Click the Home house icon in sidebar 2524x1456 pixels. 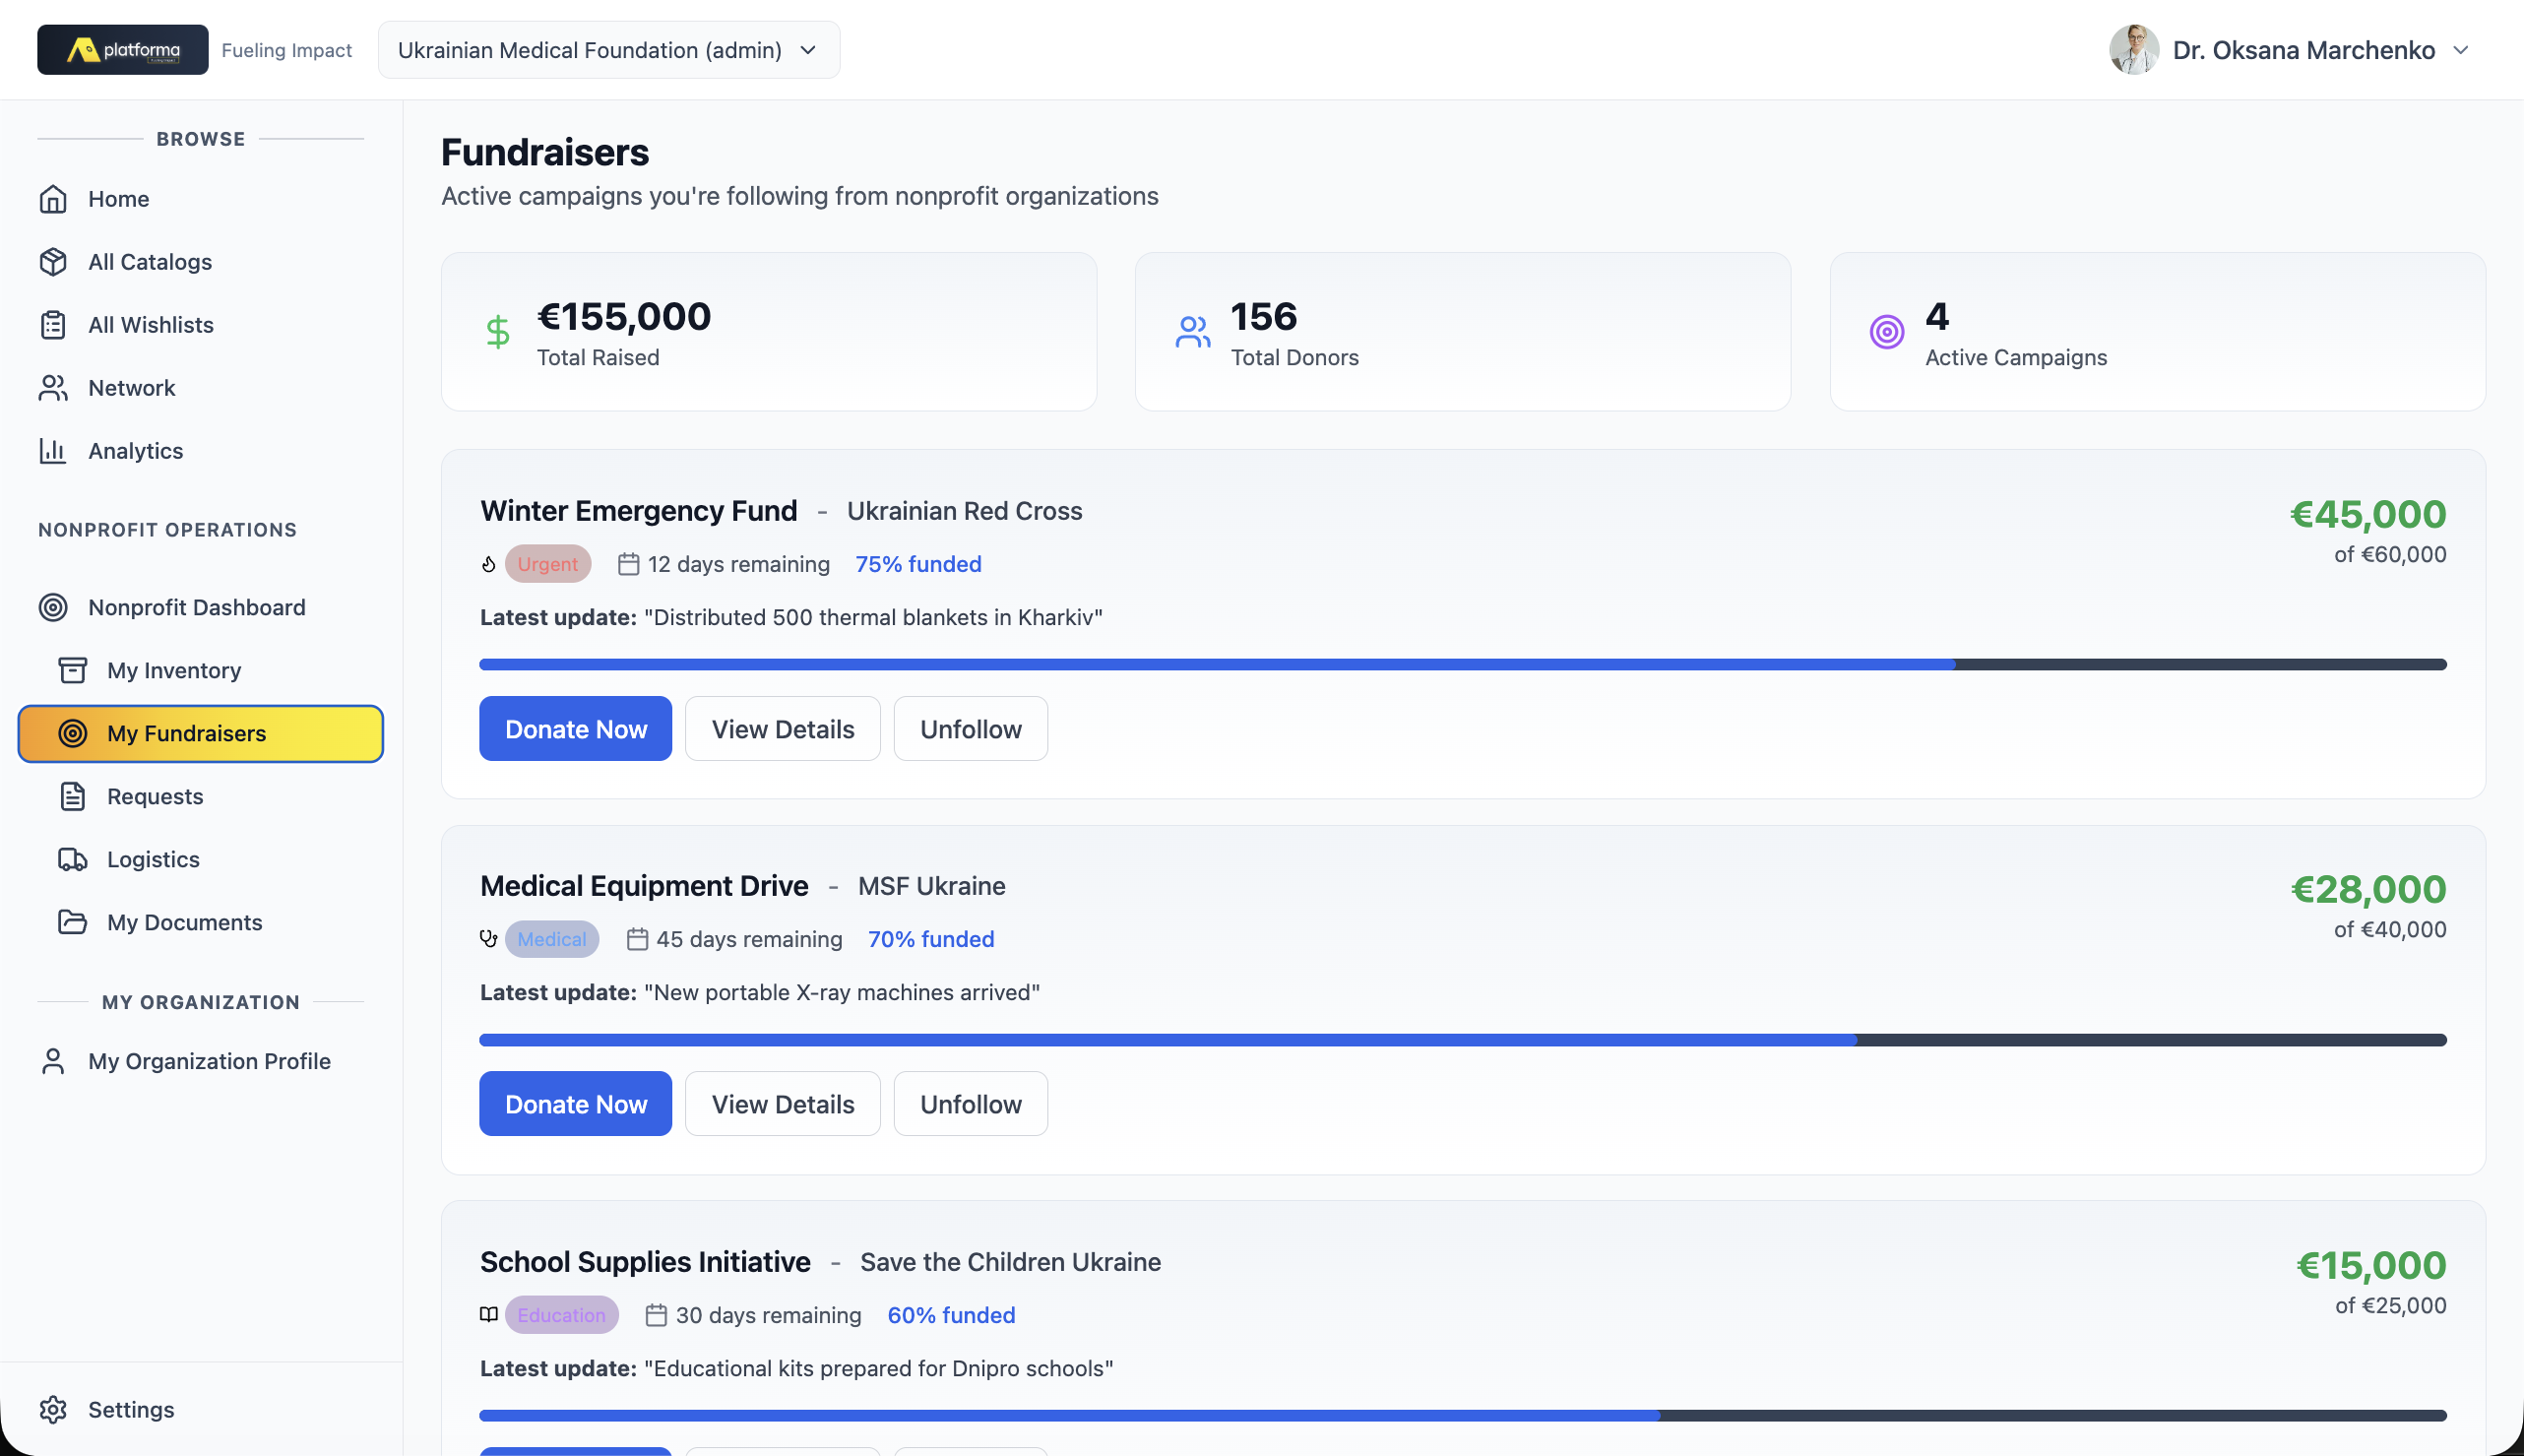53,199
